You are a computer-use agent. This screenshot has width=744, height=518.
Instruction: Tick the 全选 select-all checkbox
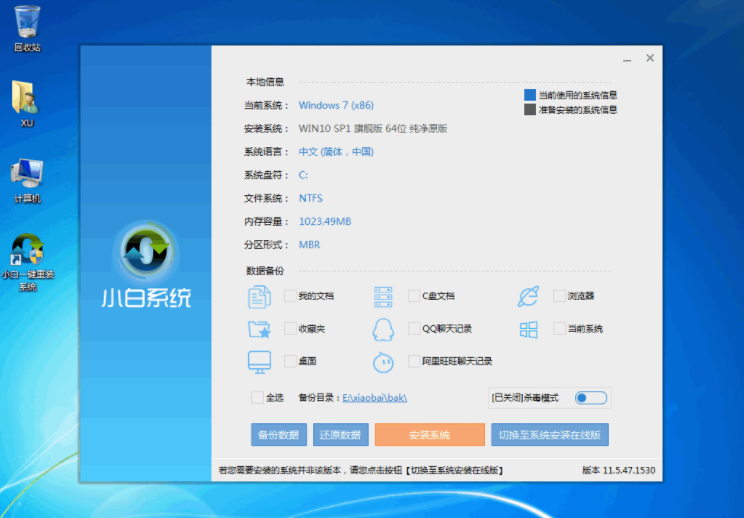coord(258,397)
